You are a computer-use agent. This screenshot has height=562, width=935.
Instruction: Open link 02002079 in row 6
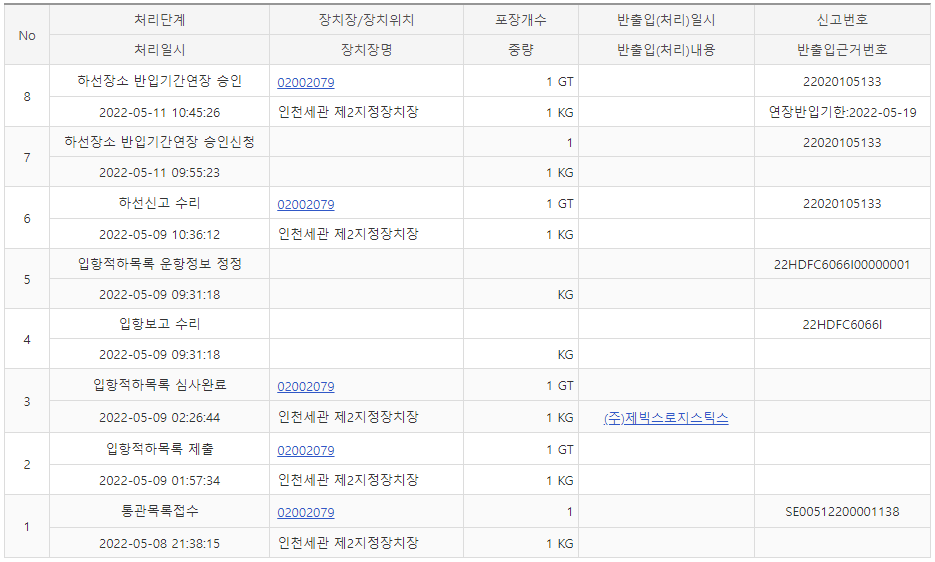pyautogui.click(x=305, y=205)
